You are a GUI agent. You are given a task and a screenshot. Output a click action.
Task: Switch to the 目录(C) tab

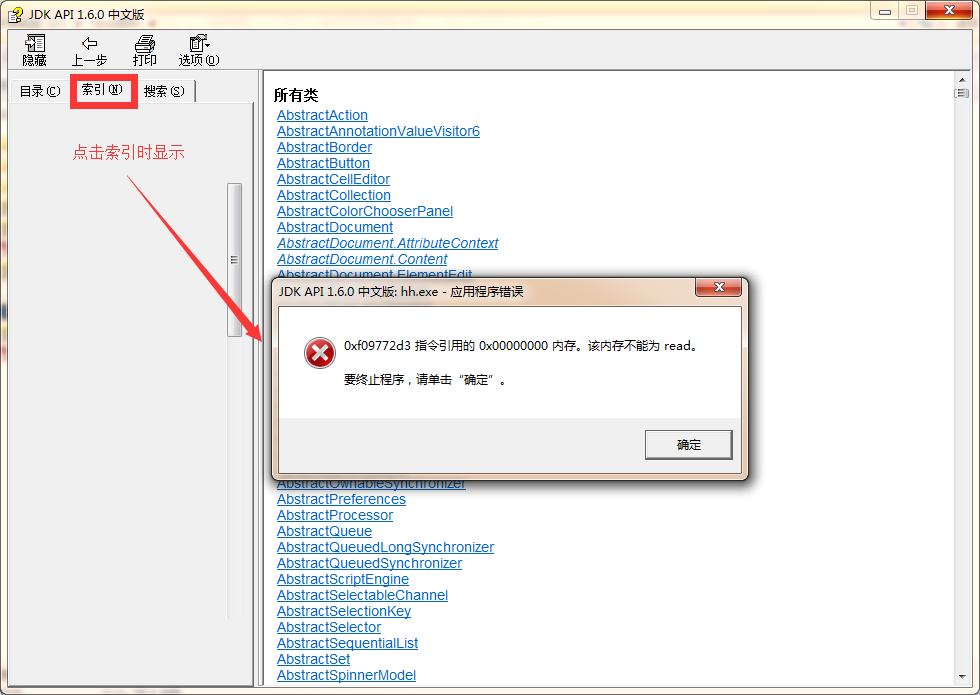[40, 91]
